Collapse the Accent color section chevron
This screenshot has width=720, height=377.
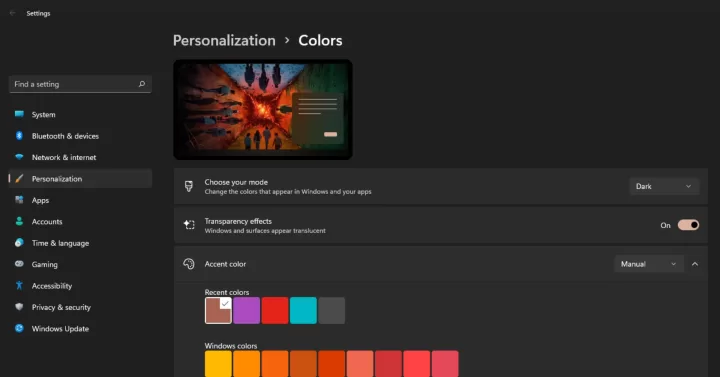pyautogui.click(x=695, y=264)
